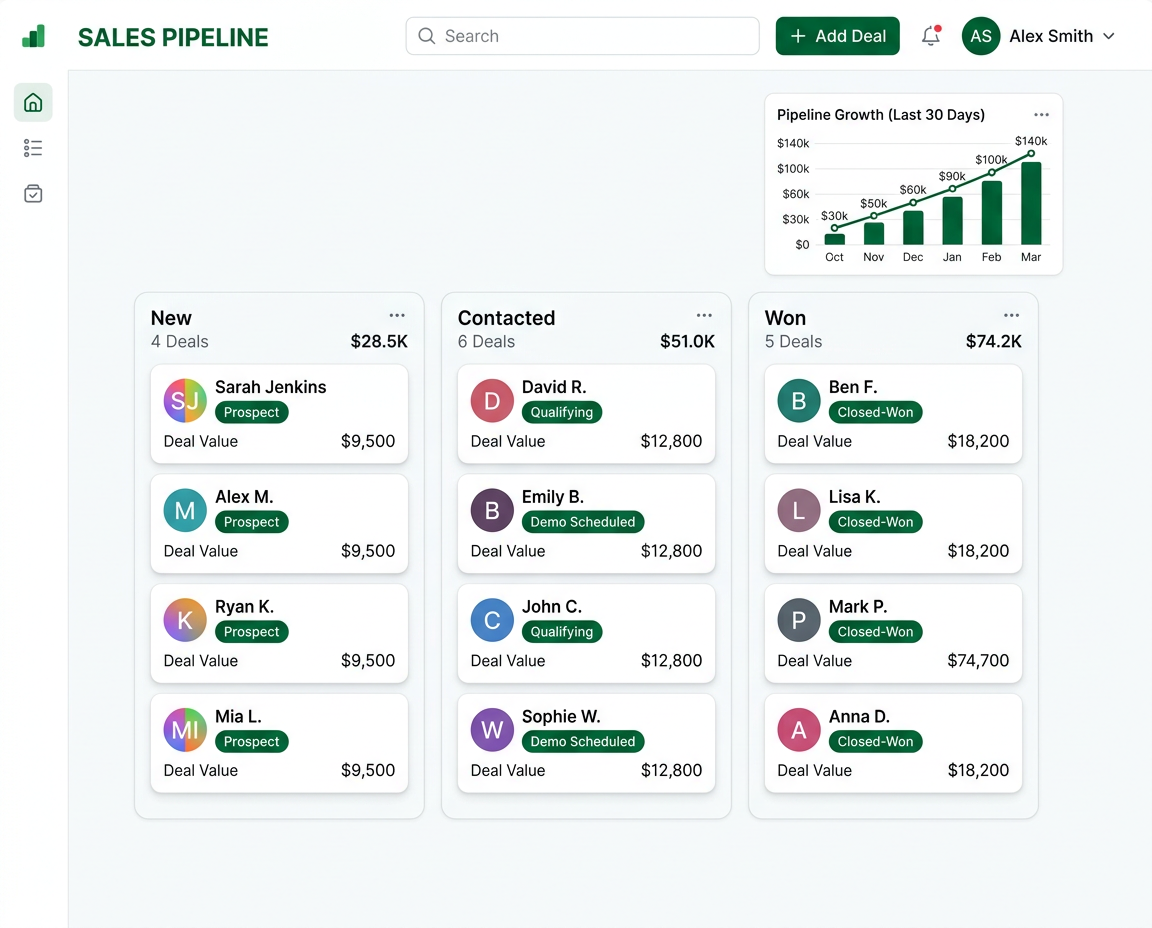
Task: Click the Contacted column $51.0K total
Action: 687,342
